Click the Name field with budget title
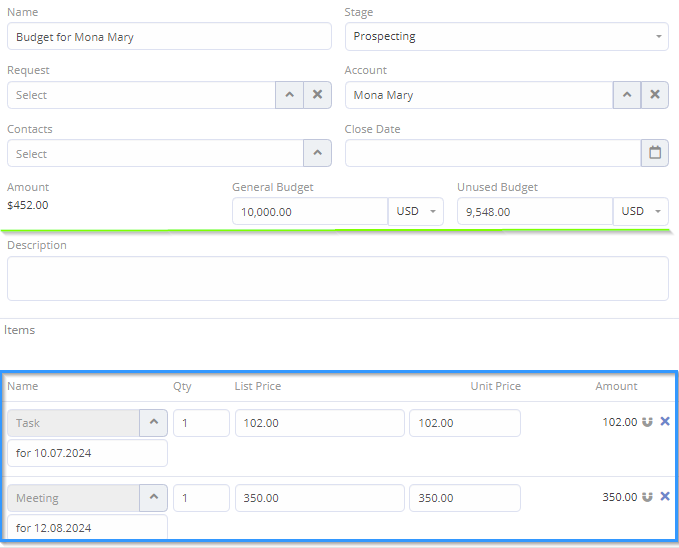Screen dimensions: 679x548 click(168, 37)
